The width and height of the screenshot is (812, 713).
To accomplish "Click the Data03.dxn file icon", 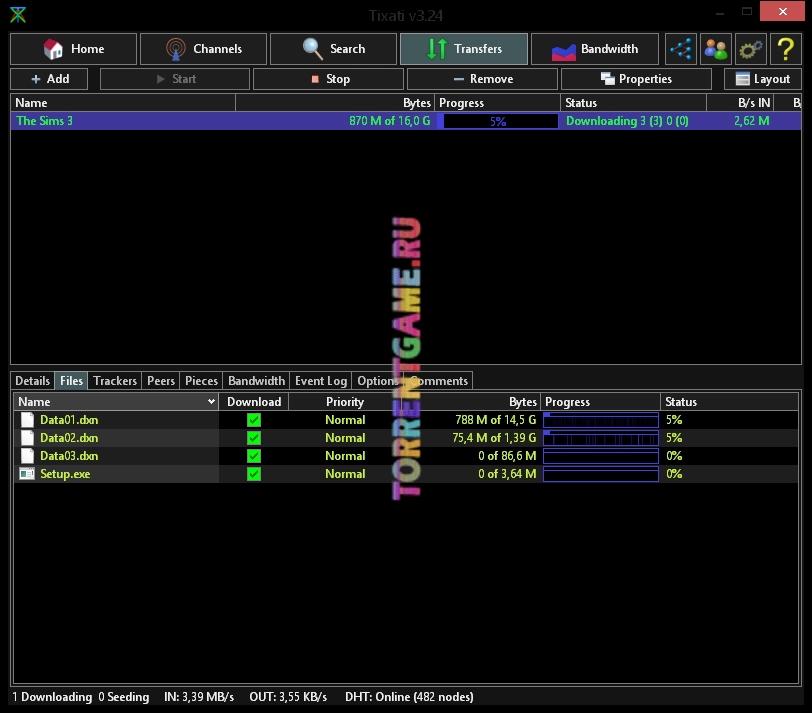I will tap(27, 456).
